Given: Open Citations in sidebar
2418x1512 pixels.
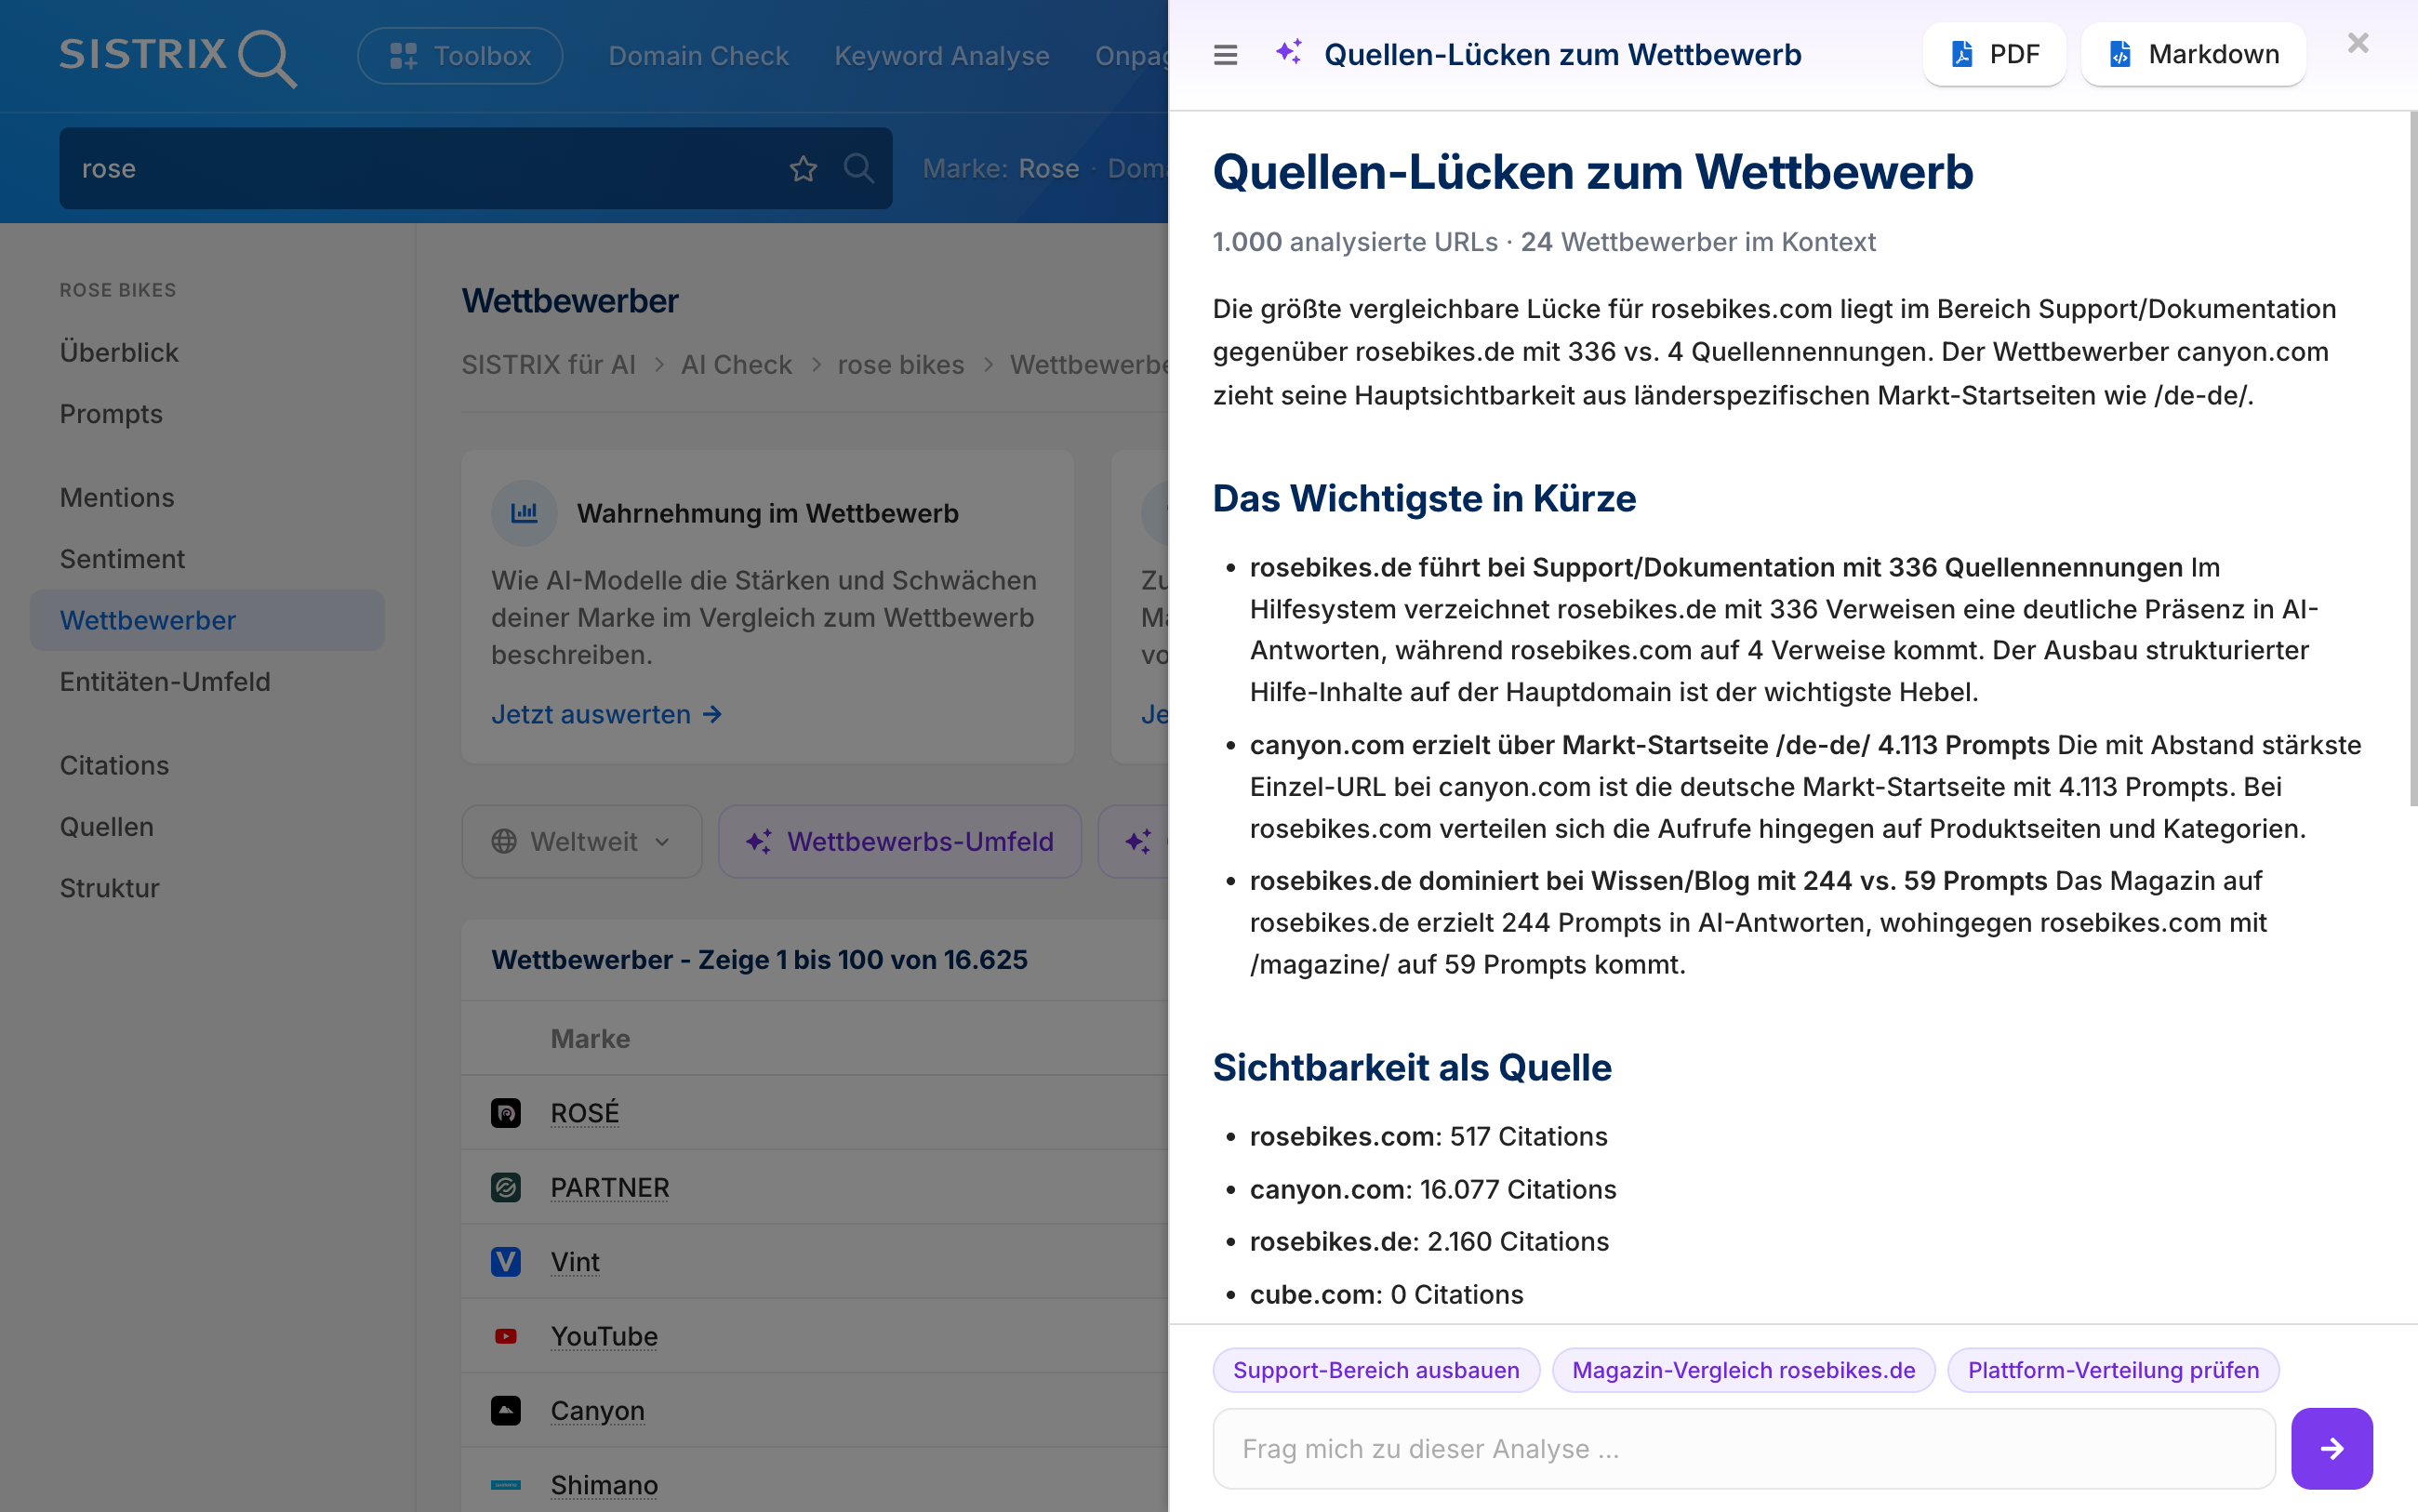Looking at the screenshot, I should pyautogui.click(x=114, y=765).
